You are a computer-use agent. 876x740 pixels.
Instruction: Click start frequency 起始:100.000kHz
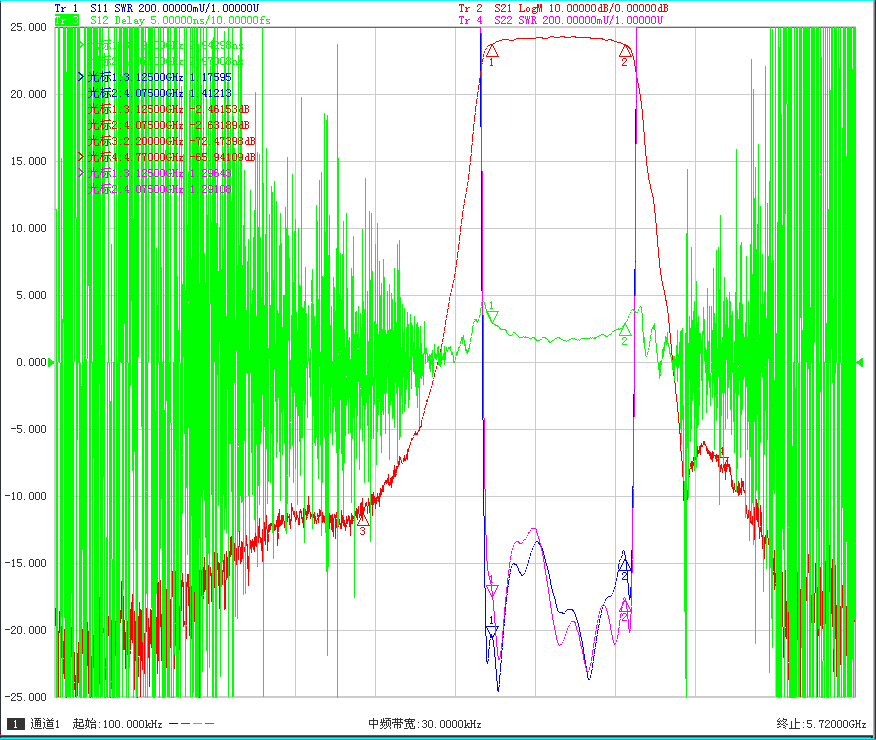click(x=117, y=724)
